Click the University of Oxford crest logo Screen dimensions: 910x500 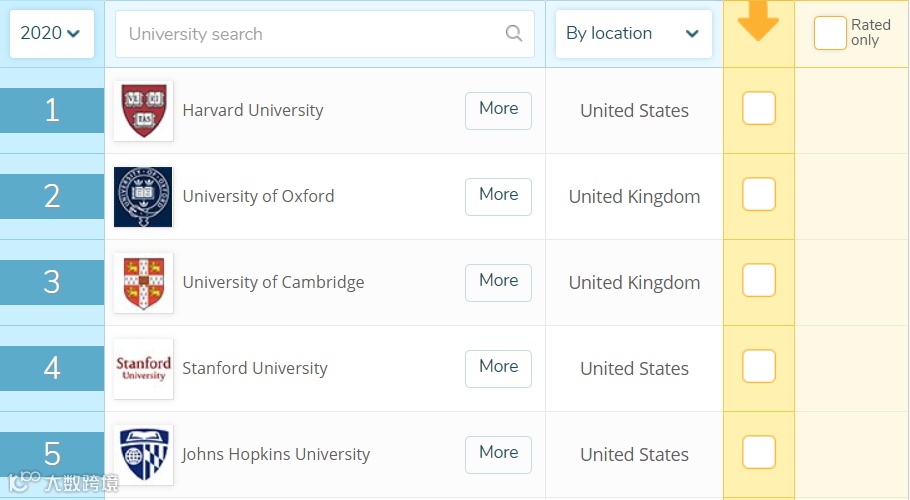[143, 197]
